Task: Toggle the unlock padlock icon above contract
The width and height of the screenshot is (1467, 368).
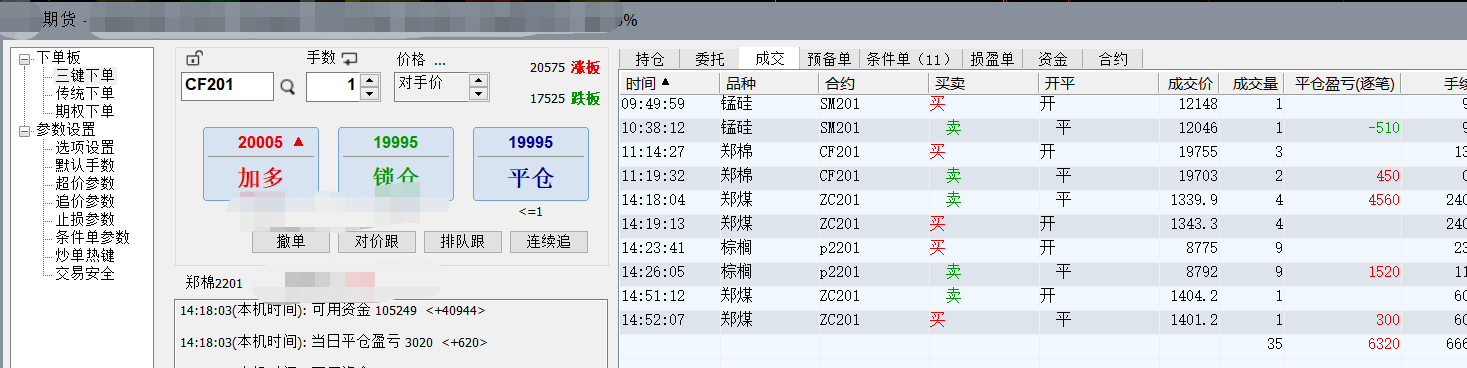Action: point(194,58)
